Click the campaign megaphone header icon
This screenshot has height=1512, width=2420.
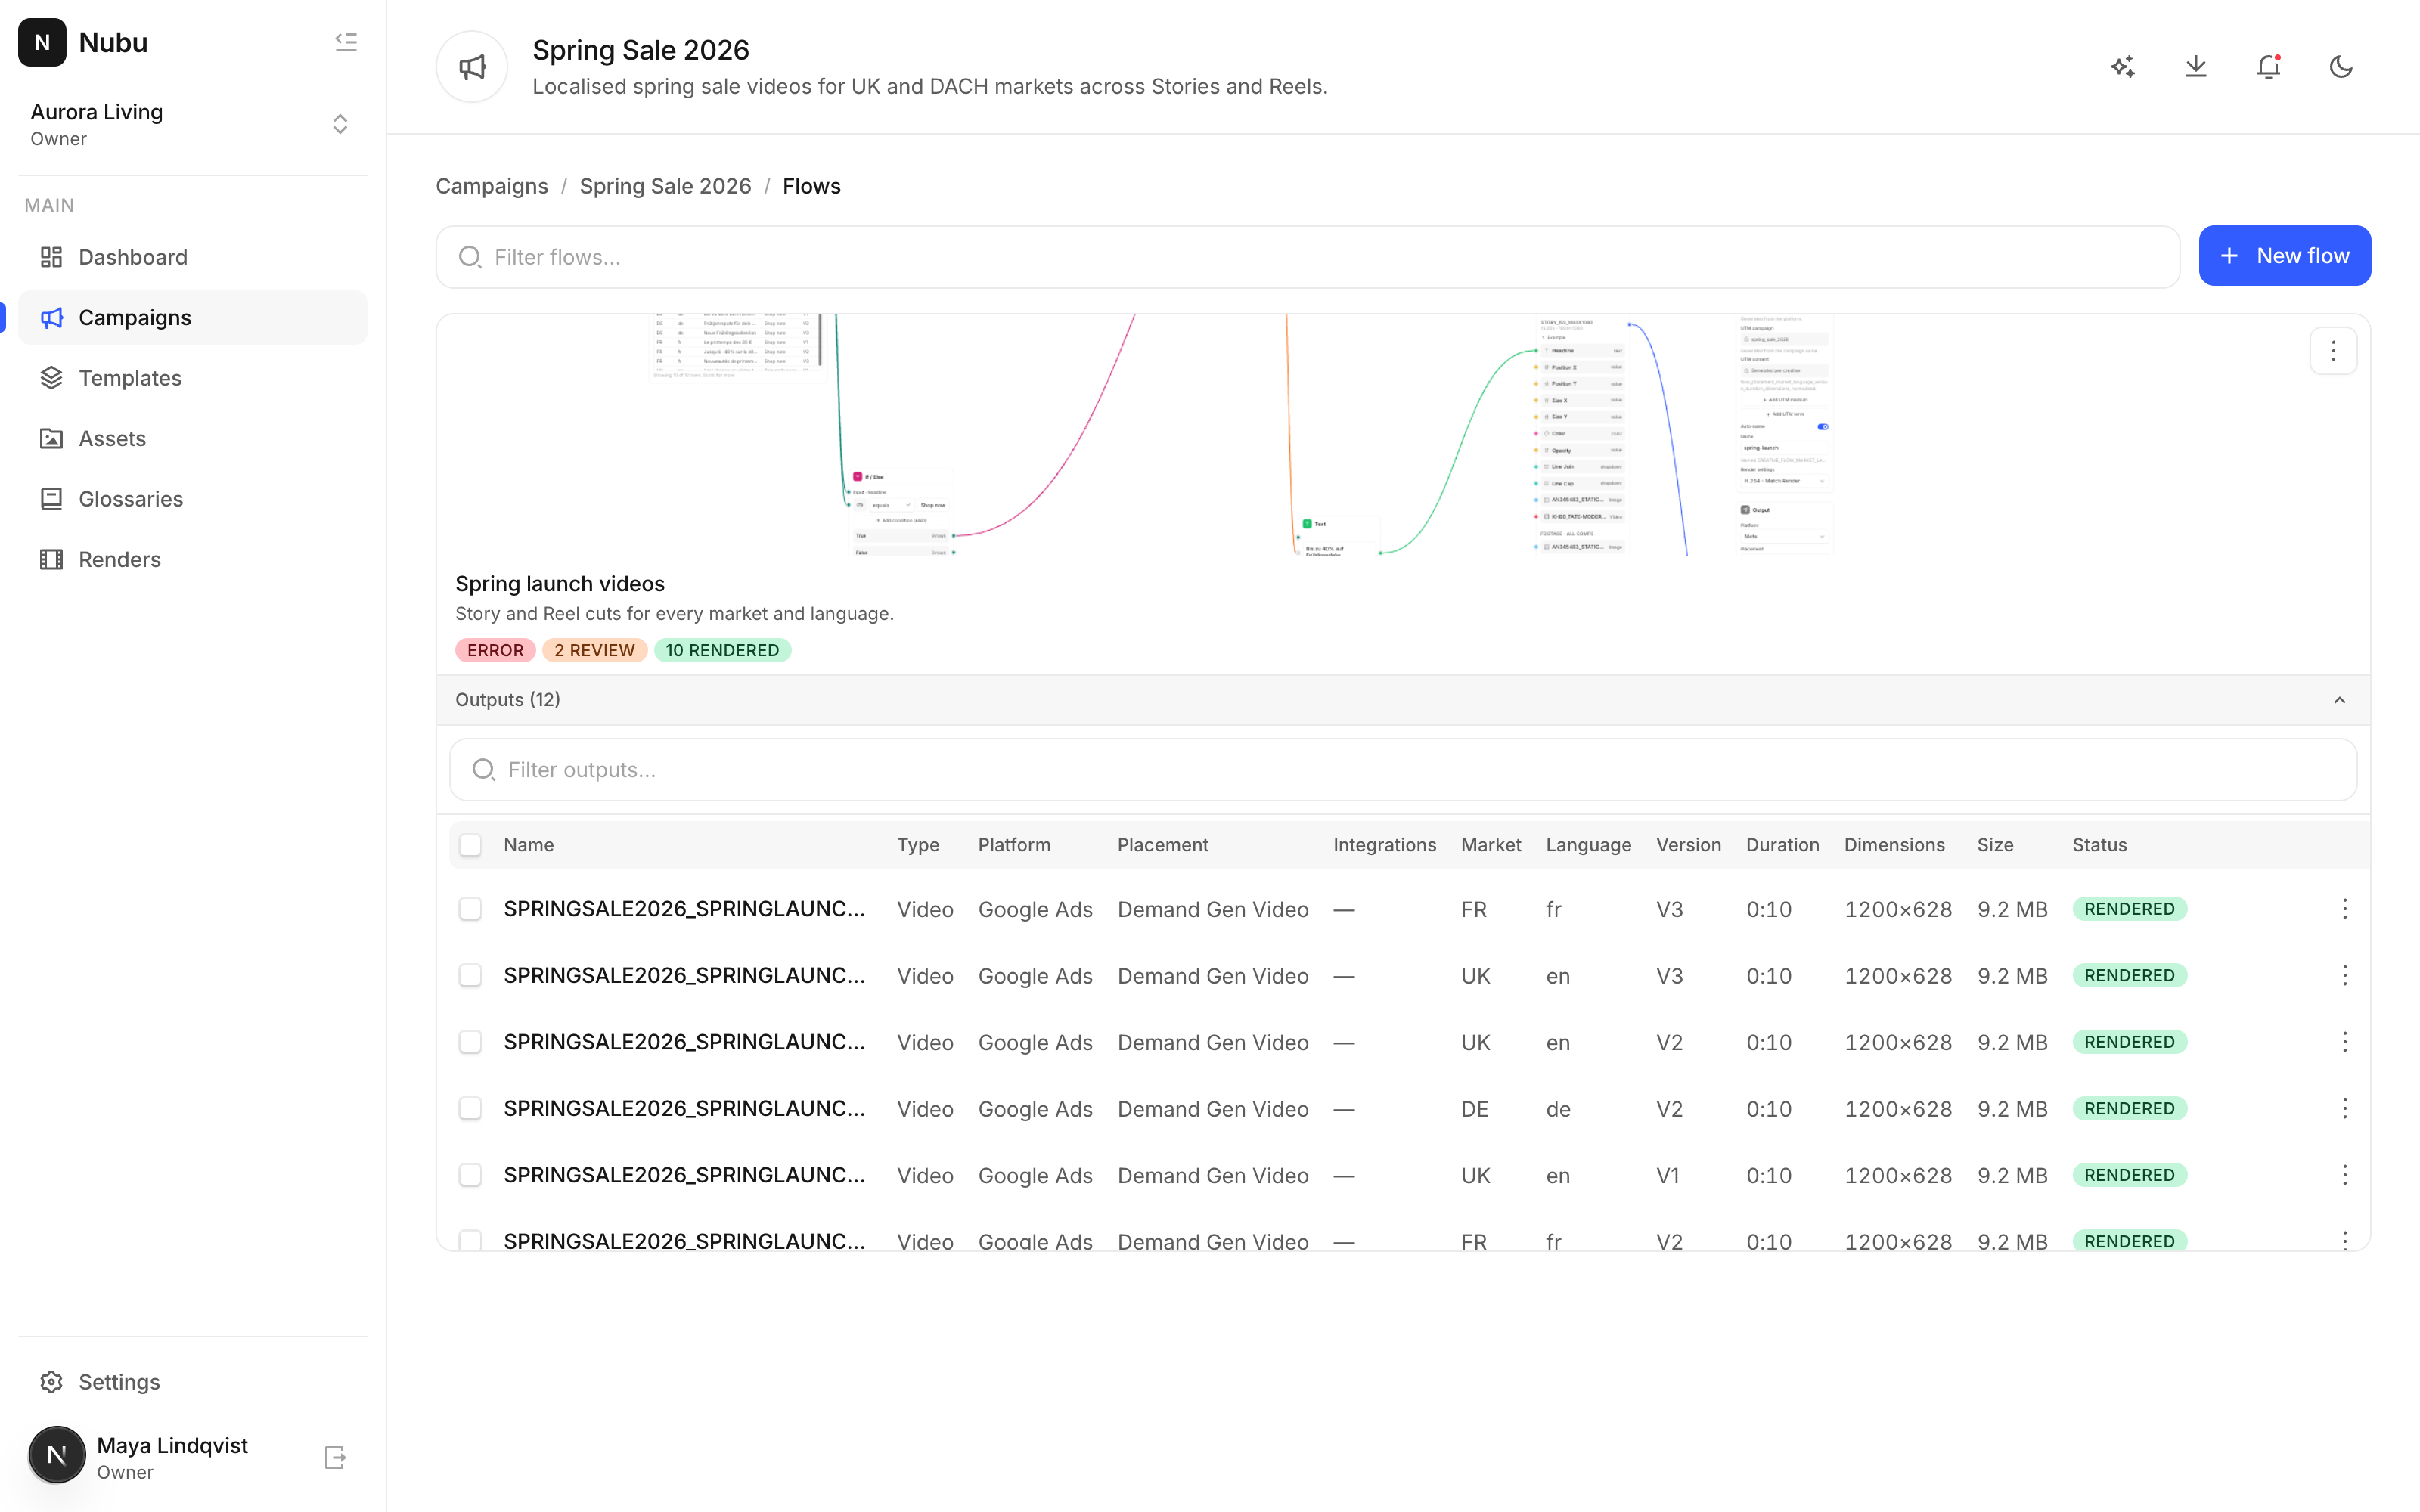472,67
